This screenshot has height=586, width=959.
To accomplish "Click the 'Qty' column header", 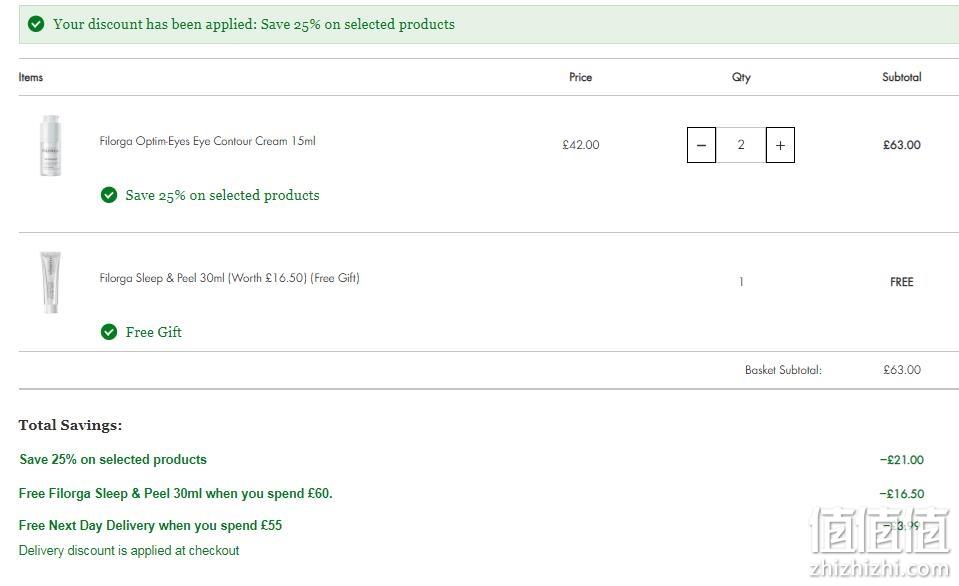I will click(741, 77).
